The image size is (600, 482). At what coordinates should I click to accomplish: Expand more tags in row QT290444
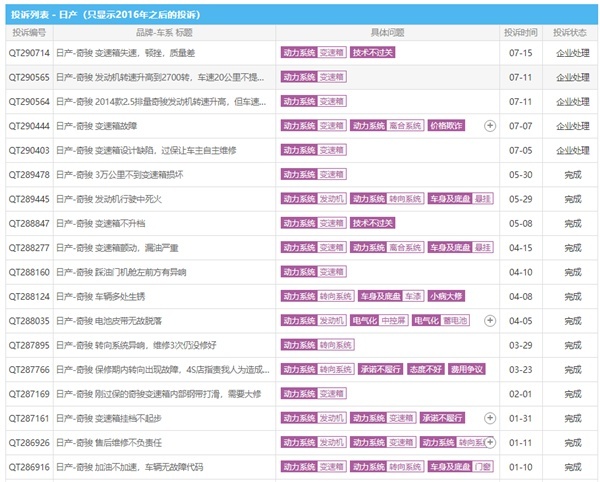(x=490, y=126)
